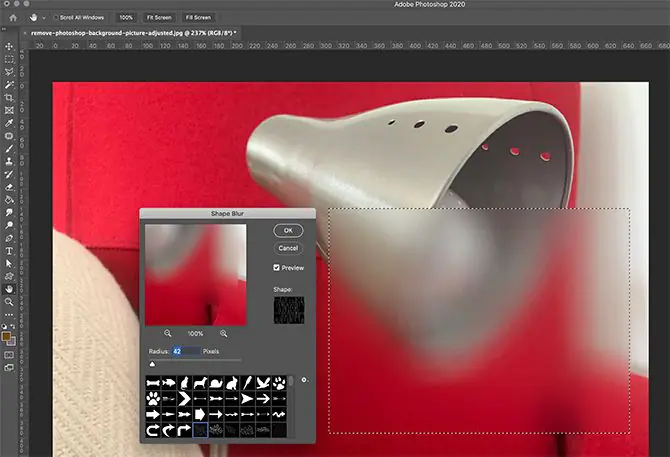Select the Move tool

(10, 46)
